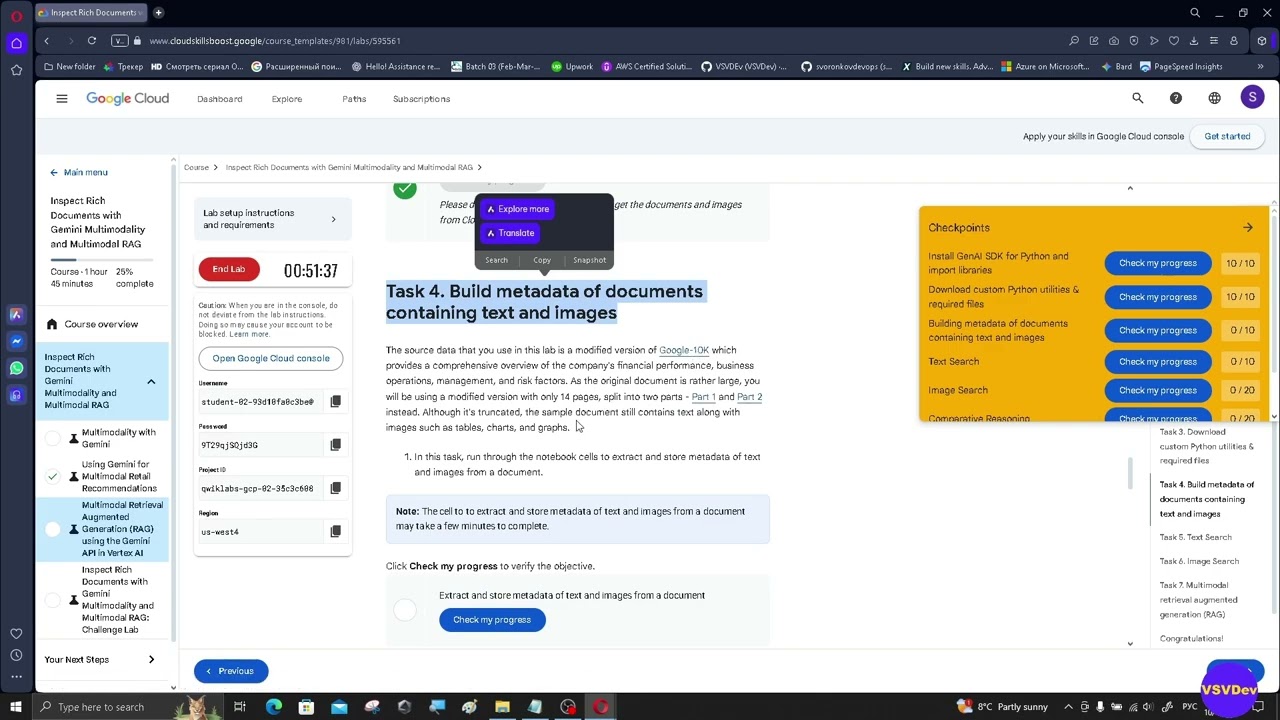
Task: Open the Mail app from the taskbar
Action: coord(339,707)
